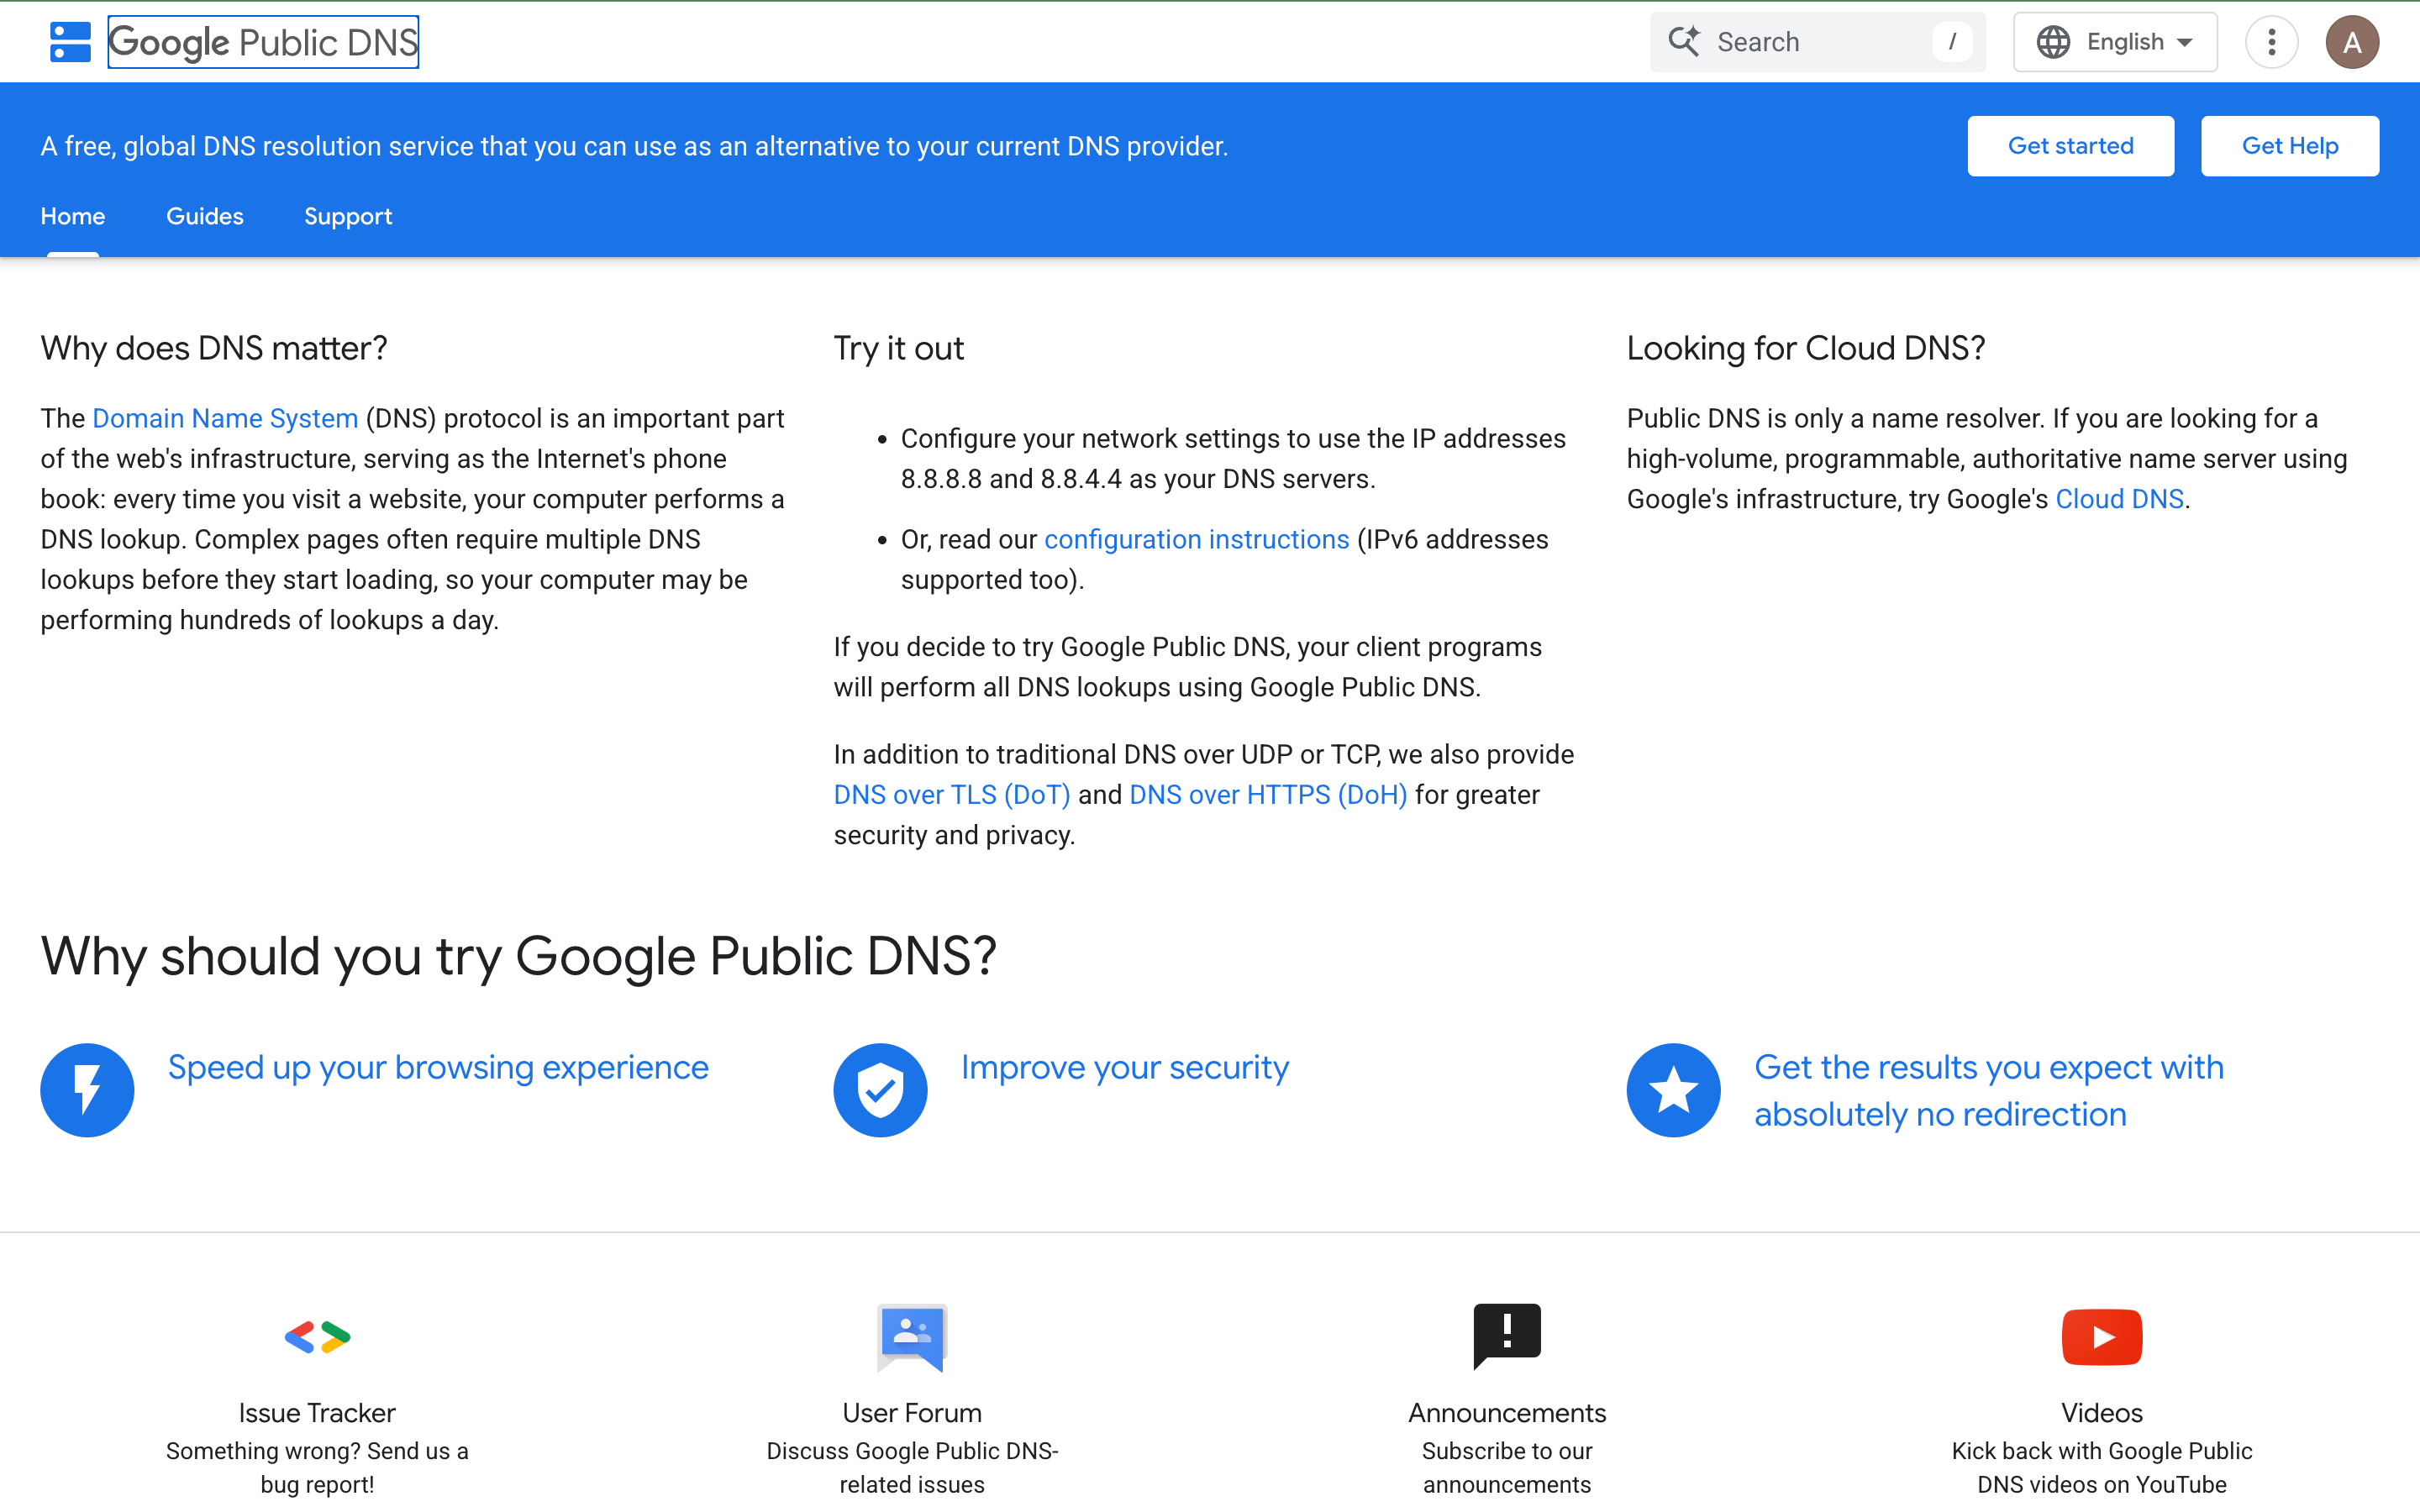Click 'Something wrong? Send us a bug report!' text

pyautogui.click(x=317, y=1467)
